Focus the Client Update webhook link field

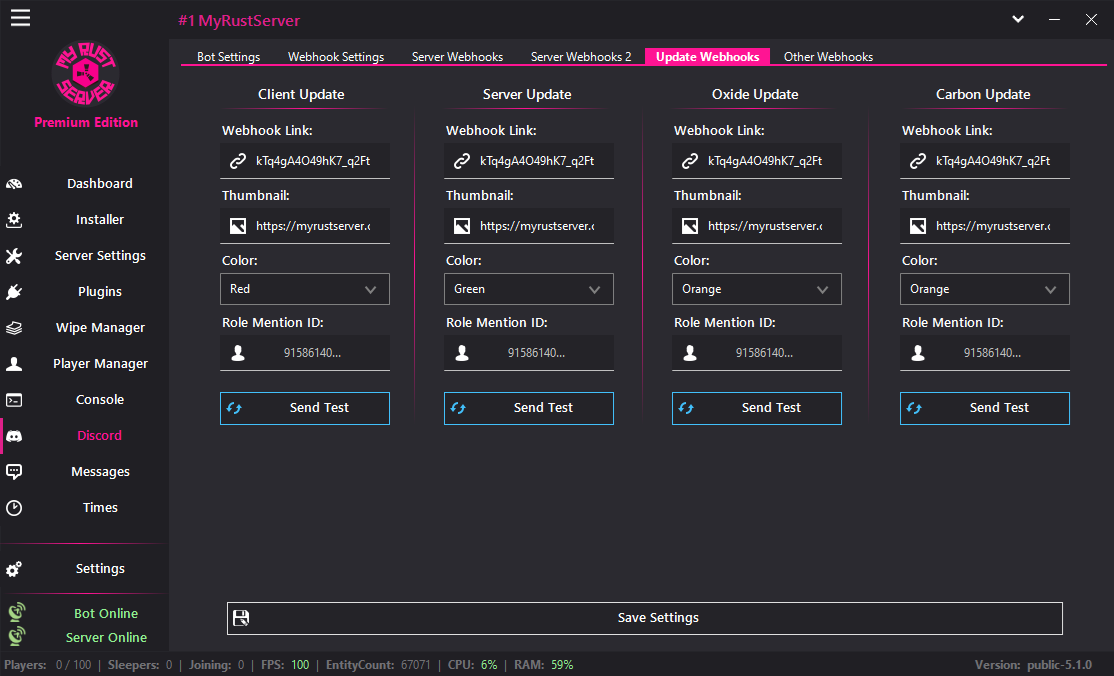pos(305,161)
